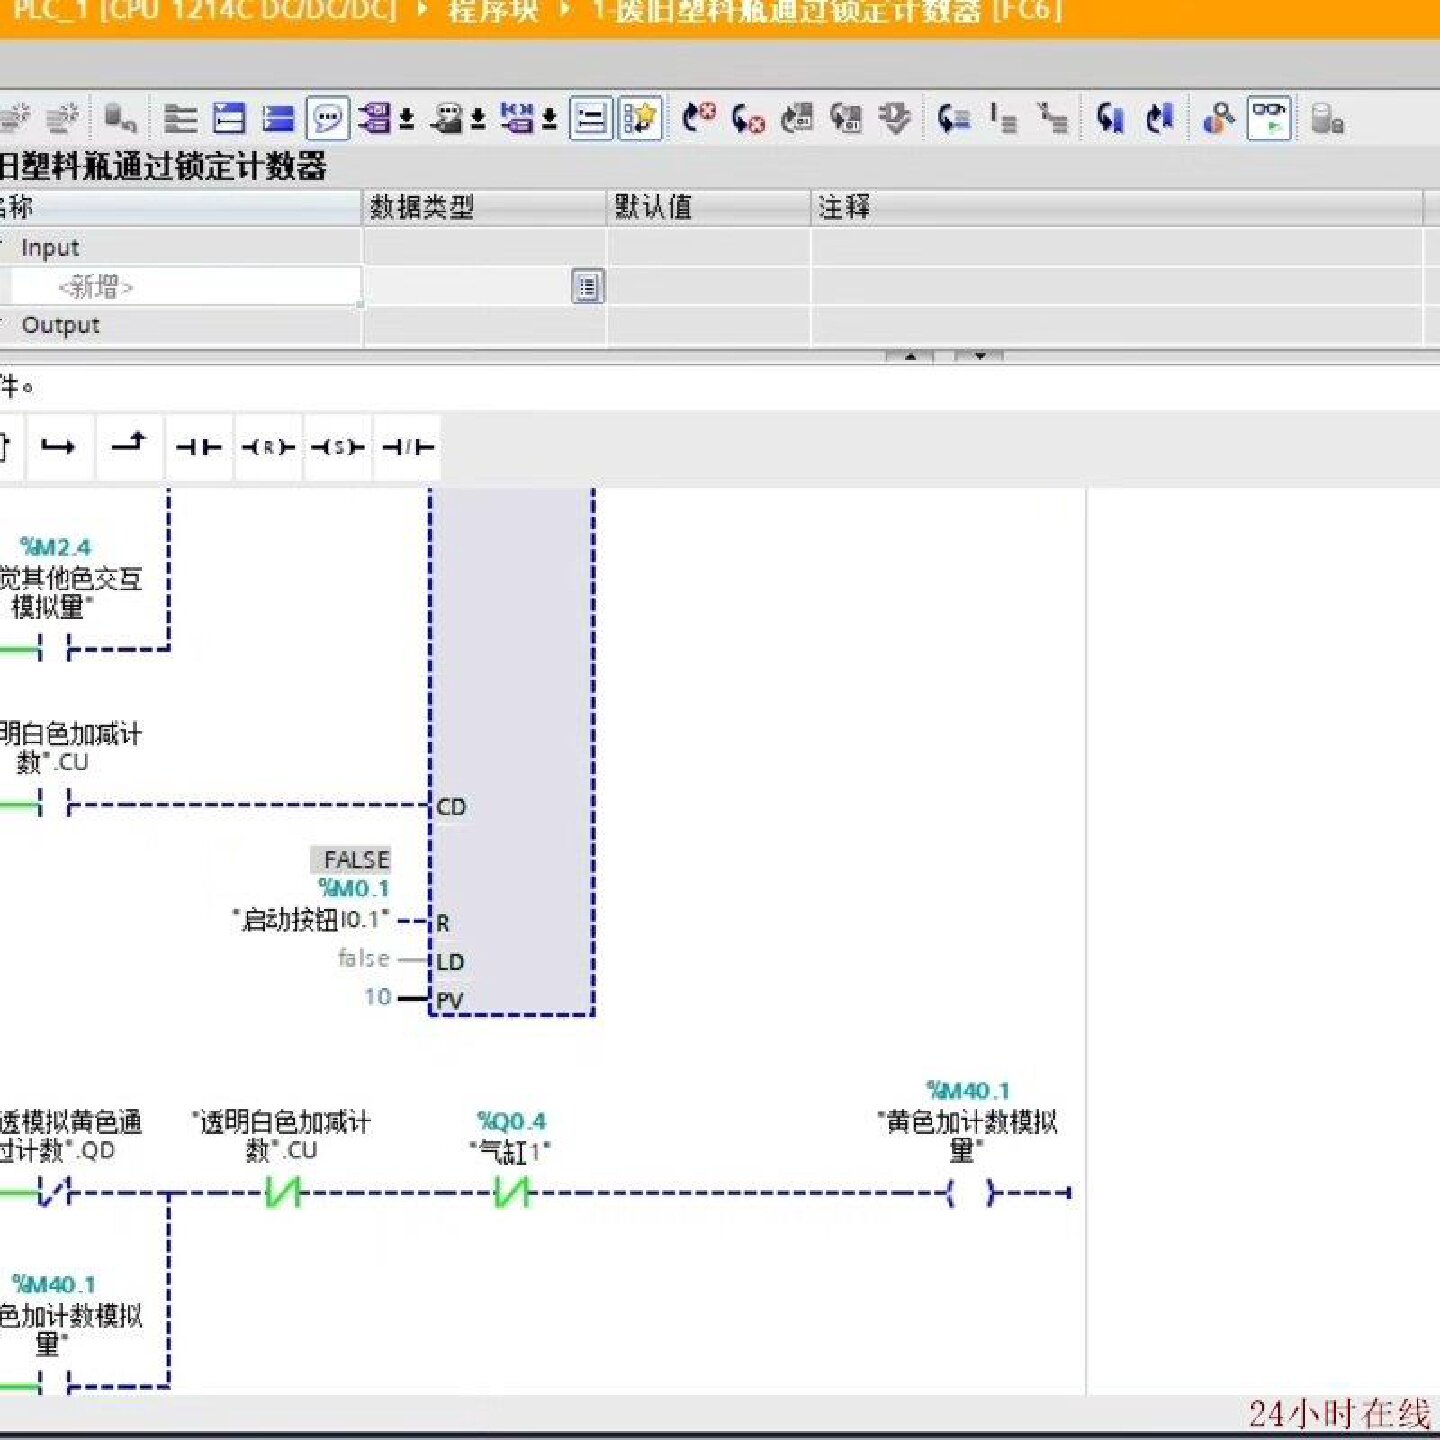Click the blue right-arrow bookmark icon

(x=1160, y=119)
